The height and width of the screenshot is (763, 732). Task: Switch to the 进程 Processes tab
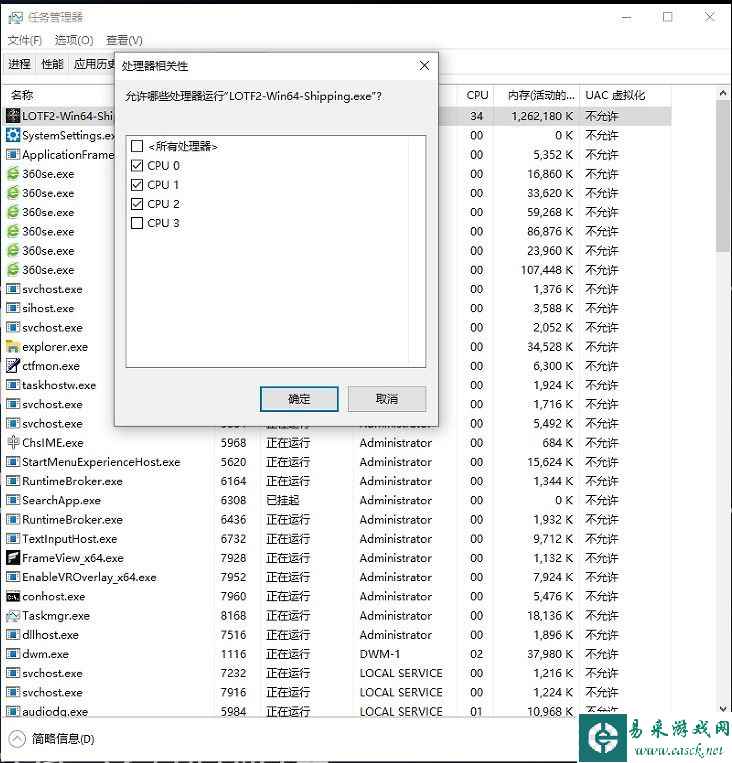coord(19,64)
